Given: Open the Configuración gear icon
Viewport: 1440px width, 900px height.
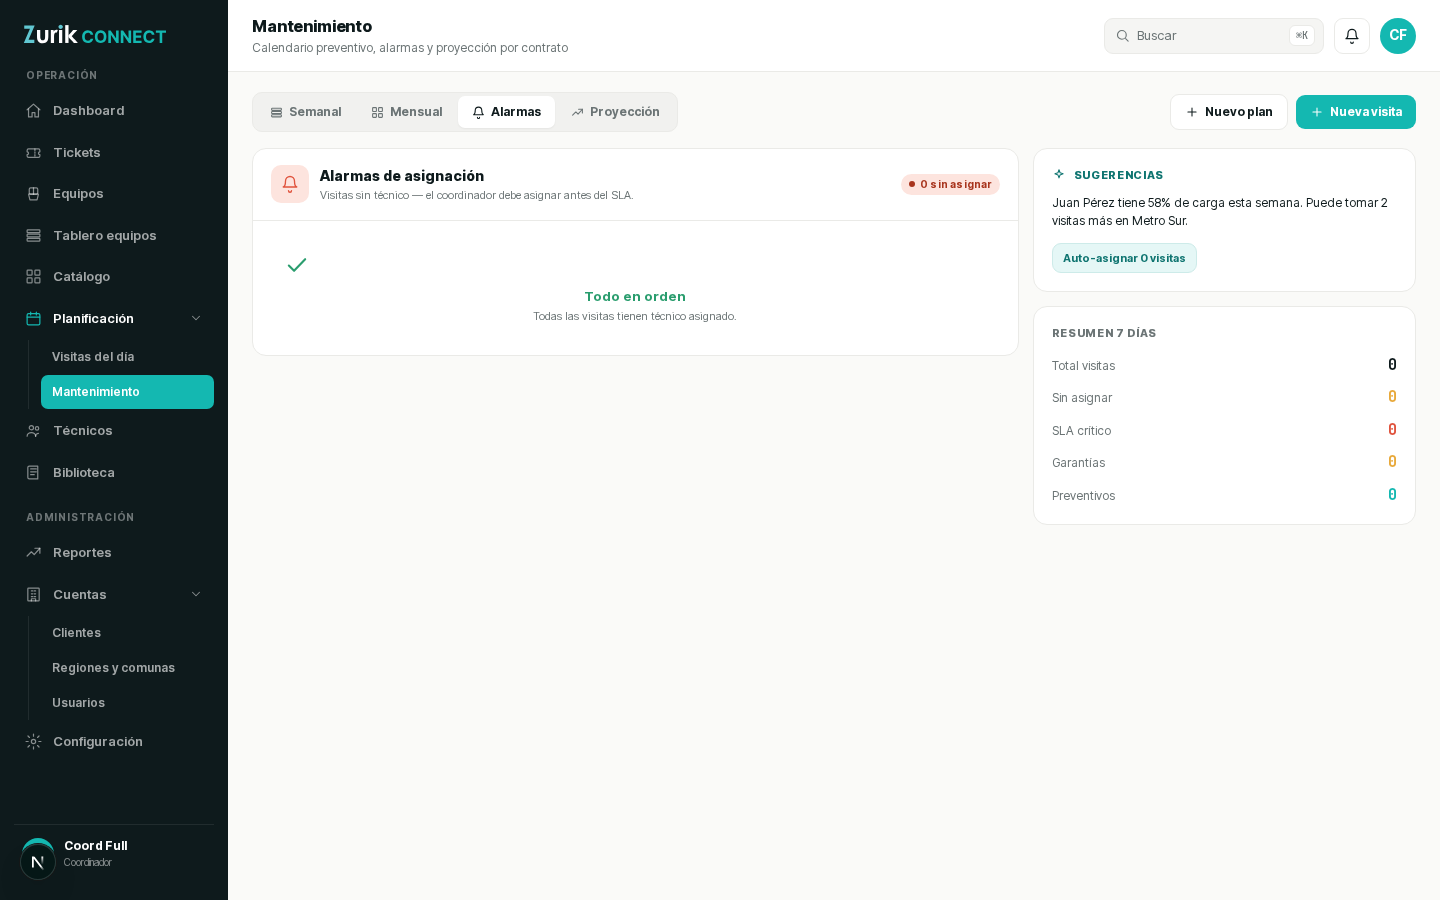Looking at the screenshot, I should click(34, 742).
